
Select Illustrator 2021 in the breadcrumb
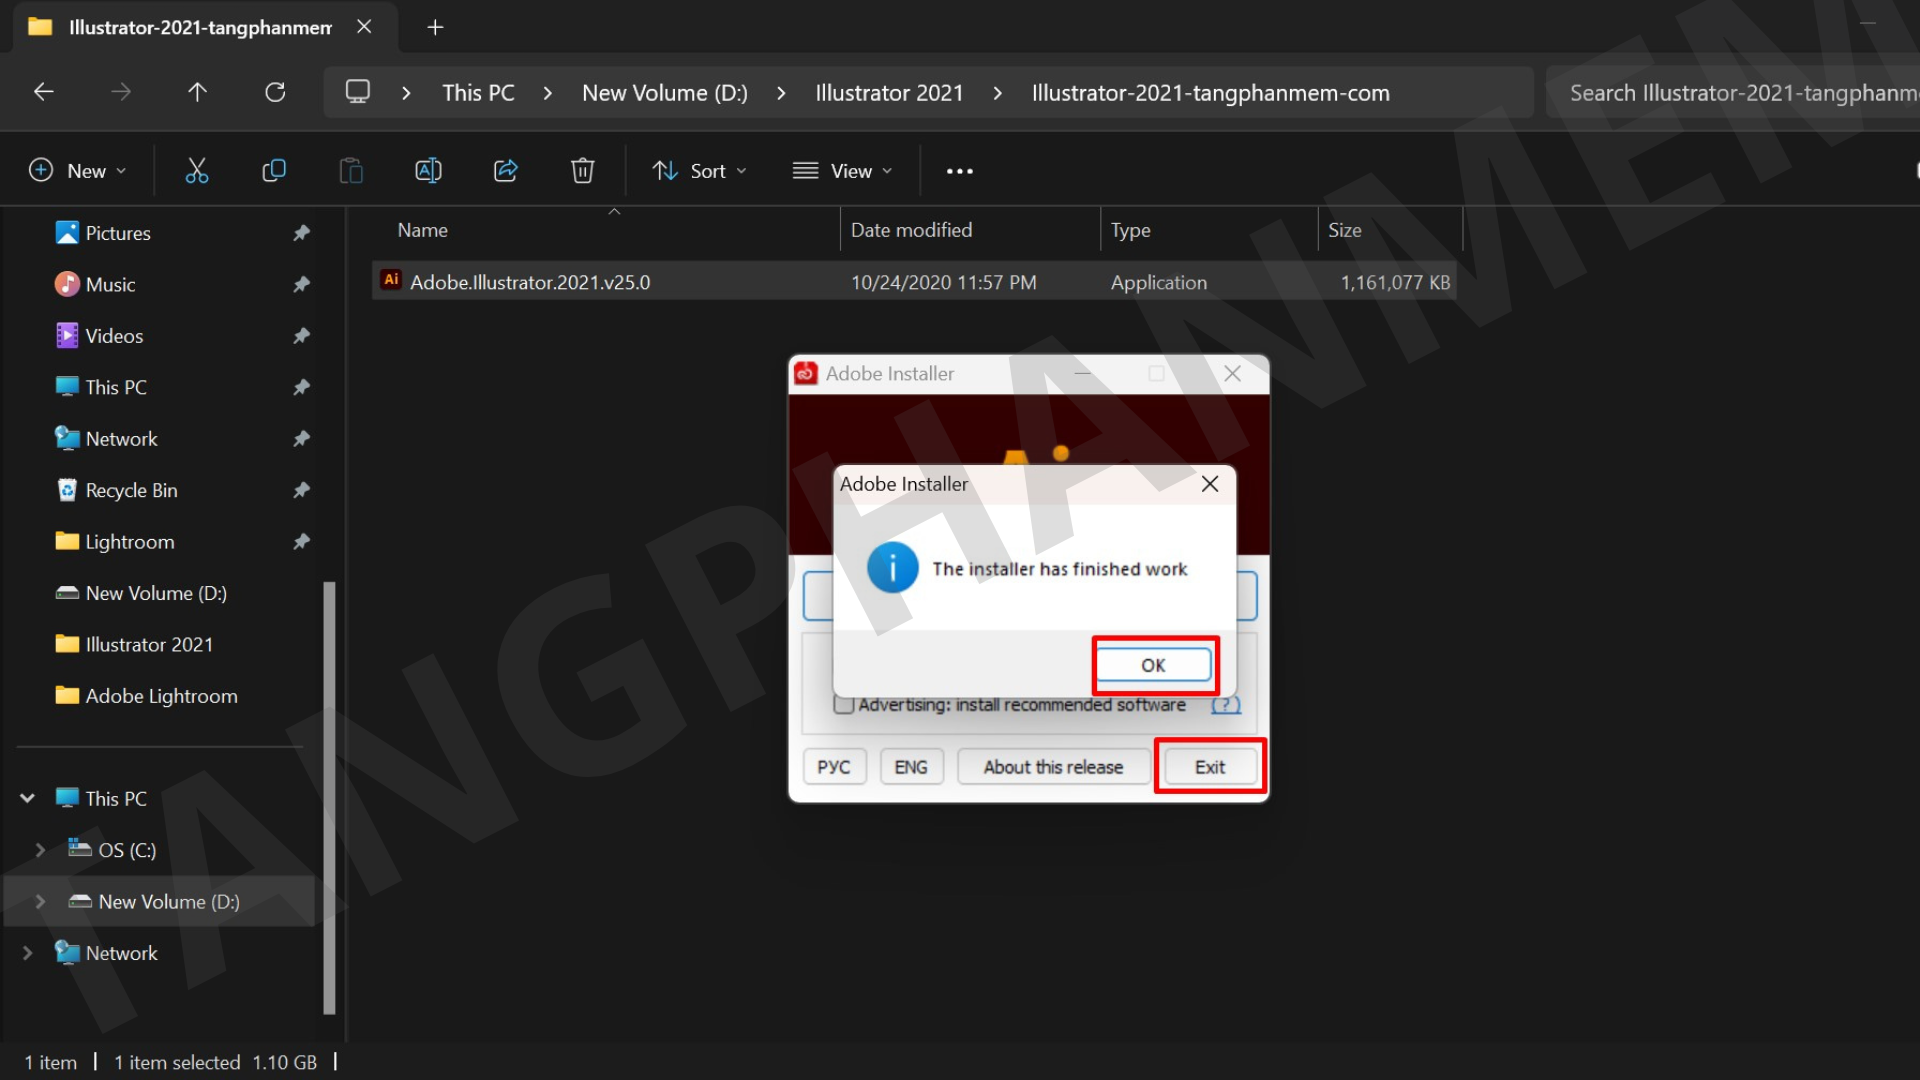click(x=889, y=93)
